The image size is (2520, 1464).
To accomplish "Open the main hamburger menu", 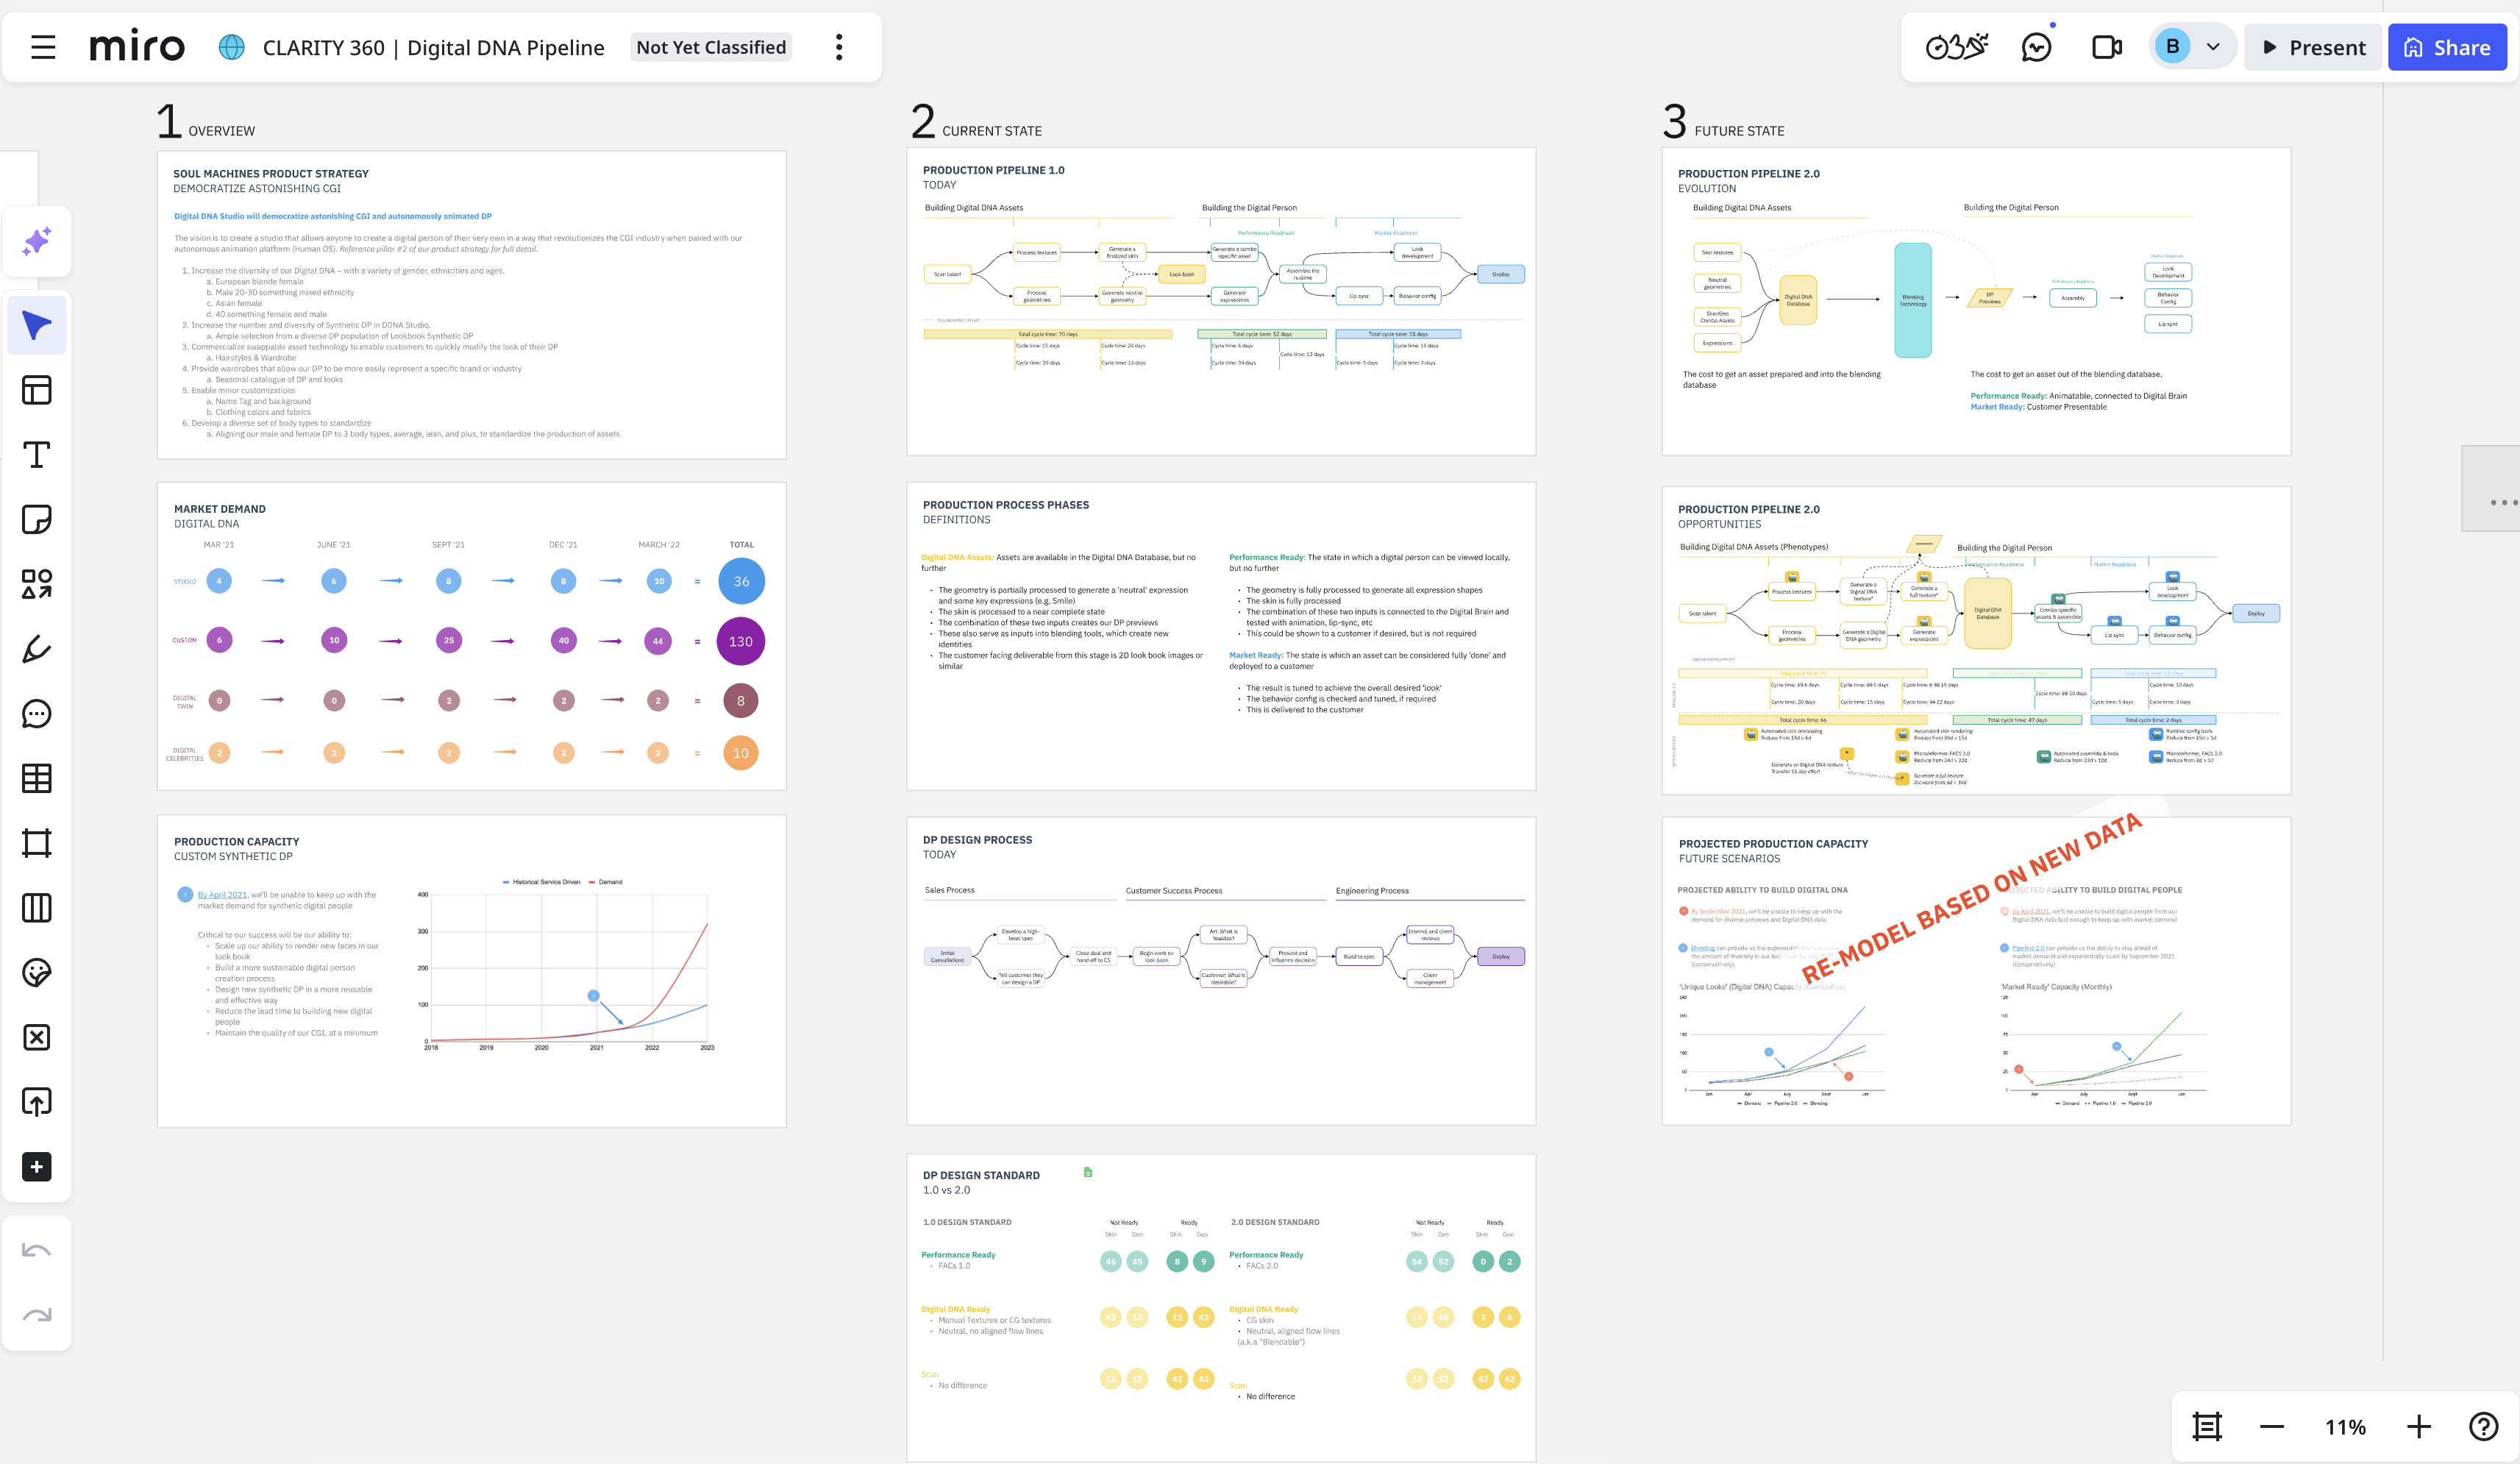I will click(x=43, y=46).
